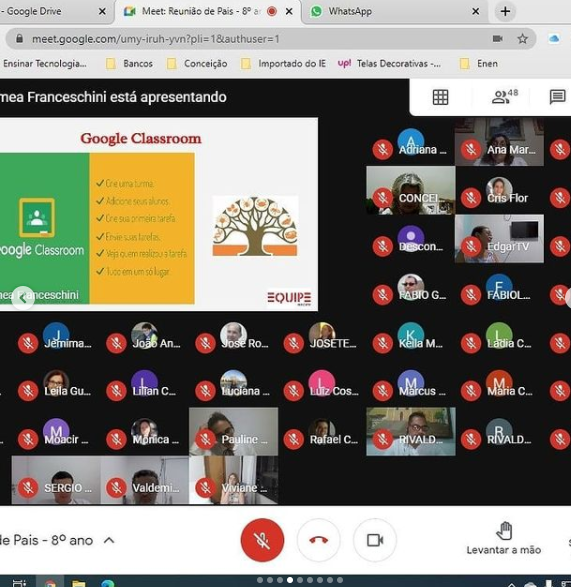Select Adriana's participant tile

point(411,142)
